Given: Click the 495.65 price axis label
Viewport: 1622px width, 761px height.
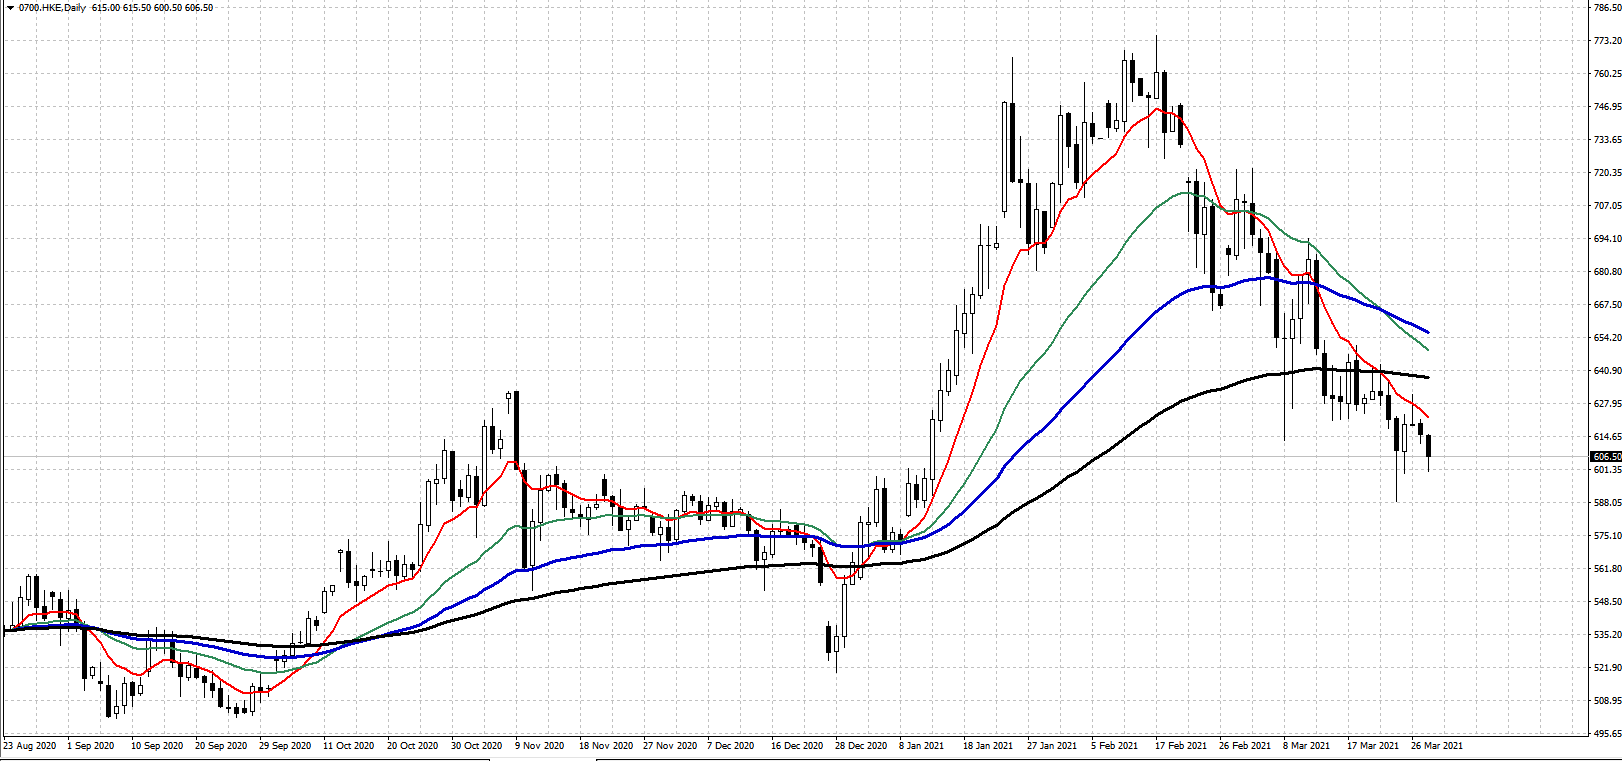Looking at the screenshot, I should point(1606,734).
